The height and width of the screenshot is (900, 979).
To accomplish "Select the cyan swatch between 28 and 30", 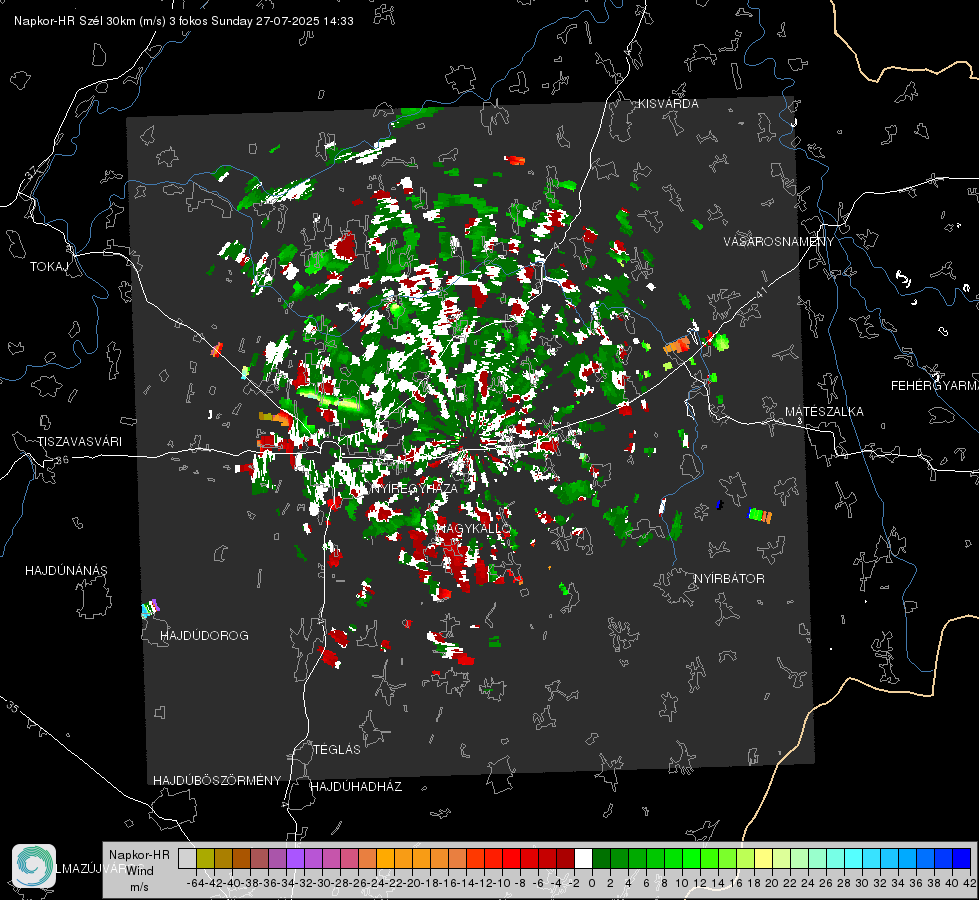I will coord(854,858).
